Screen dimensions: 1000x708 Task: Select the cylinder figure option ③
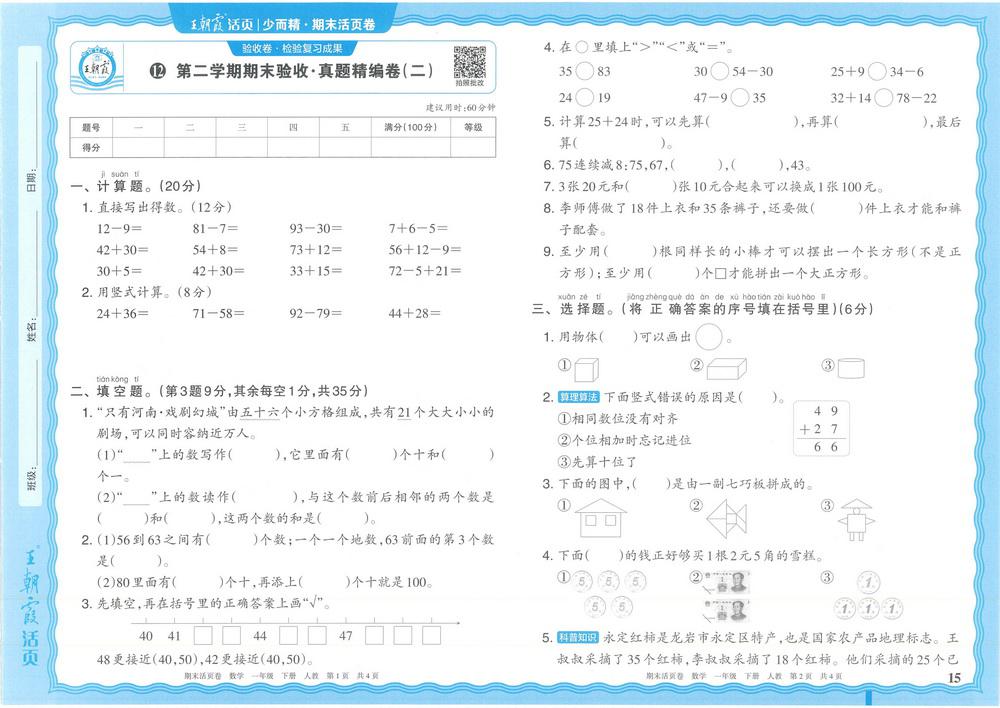(x=851, y=368)
